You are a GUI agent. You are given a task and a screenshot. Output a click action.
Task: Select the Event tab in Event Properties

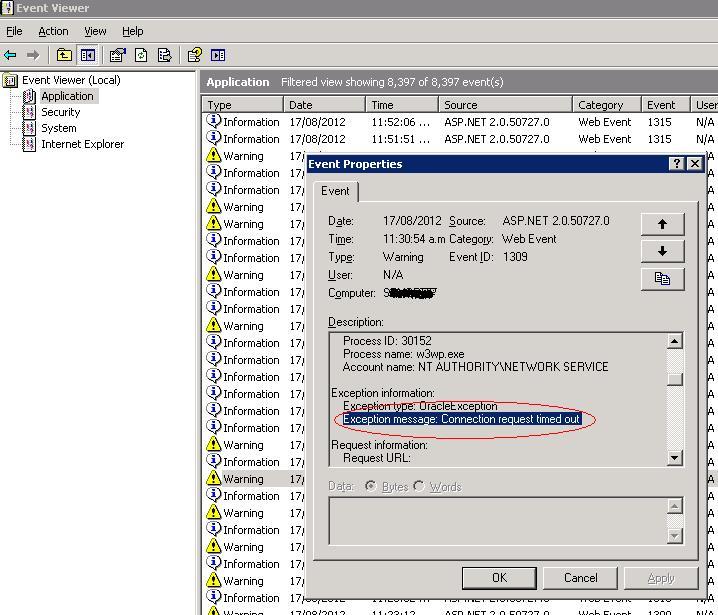point(335,191)
